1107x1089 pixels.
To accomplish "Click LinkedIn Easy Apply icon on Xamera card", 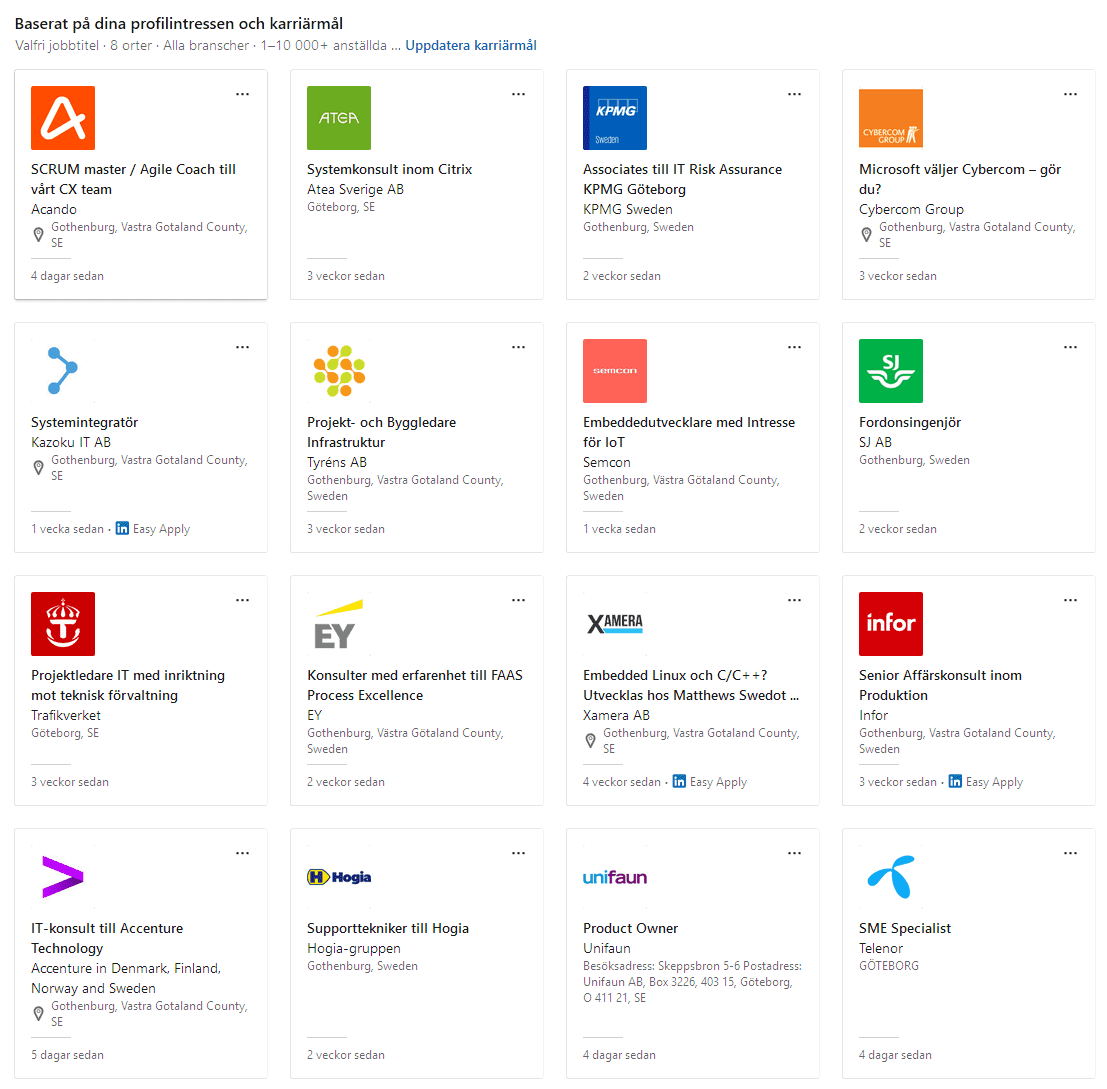I will [679, 781].
